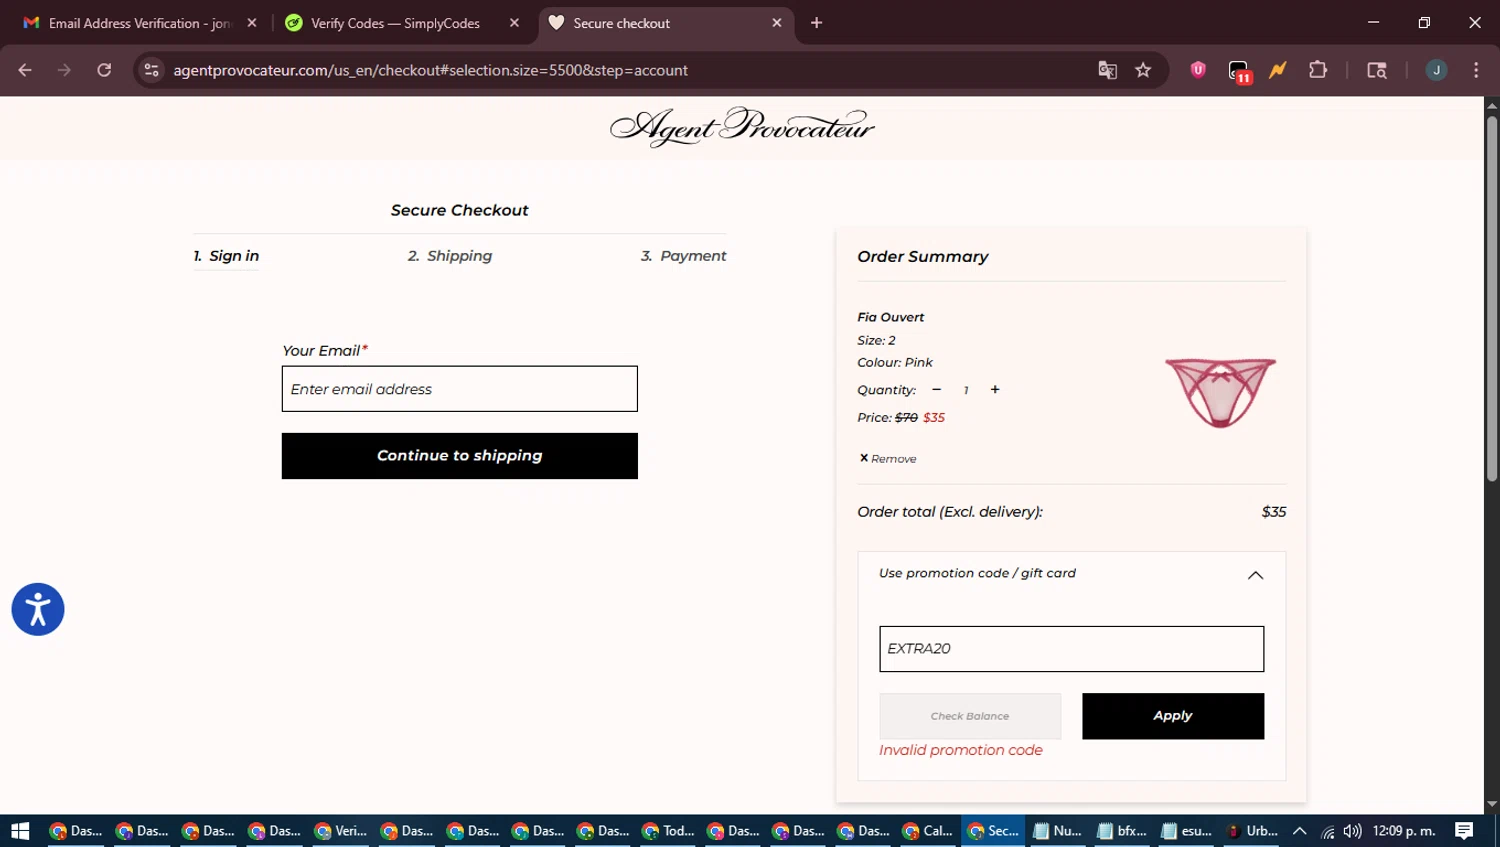Collapse the promotion code / gift card section
Screen dimensions: 1500x847
point(1255,575)
